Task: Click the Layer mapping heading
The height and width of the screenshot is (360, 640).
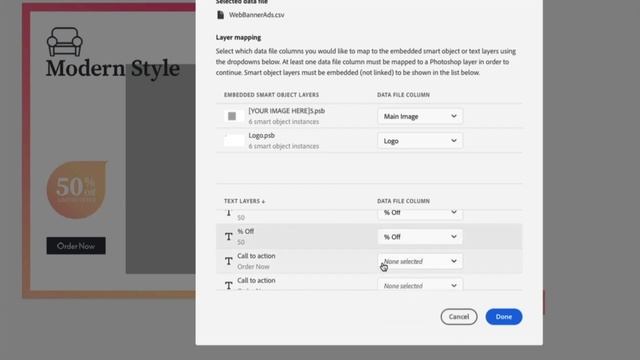Action: [x=238, y=38]
